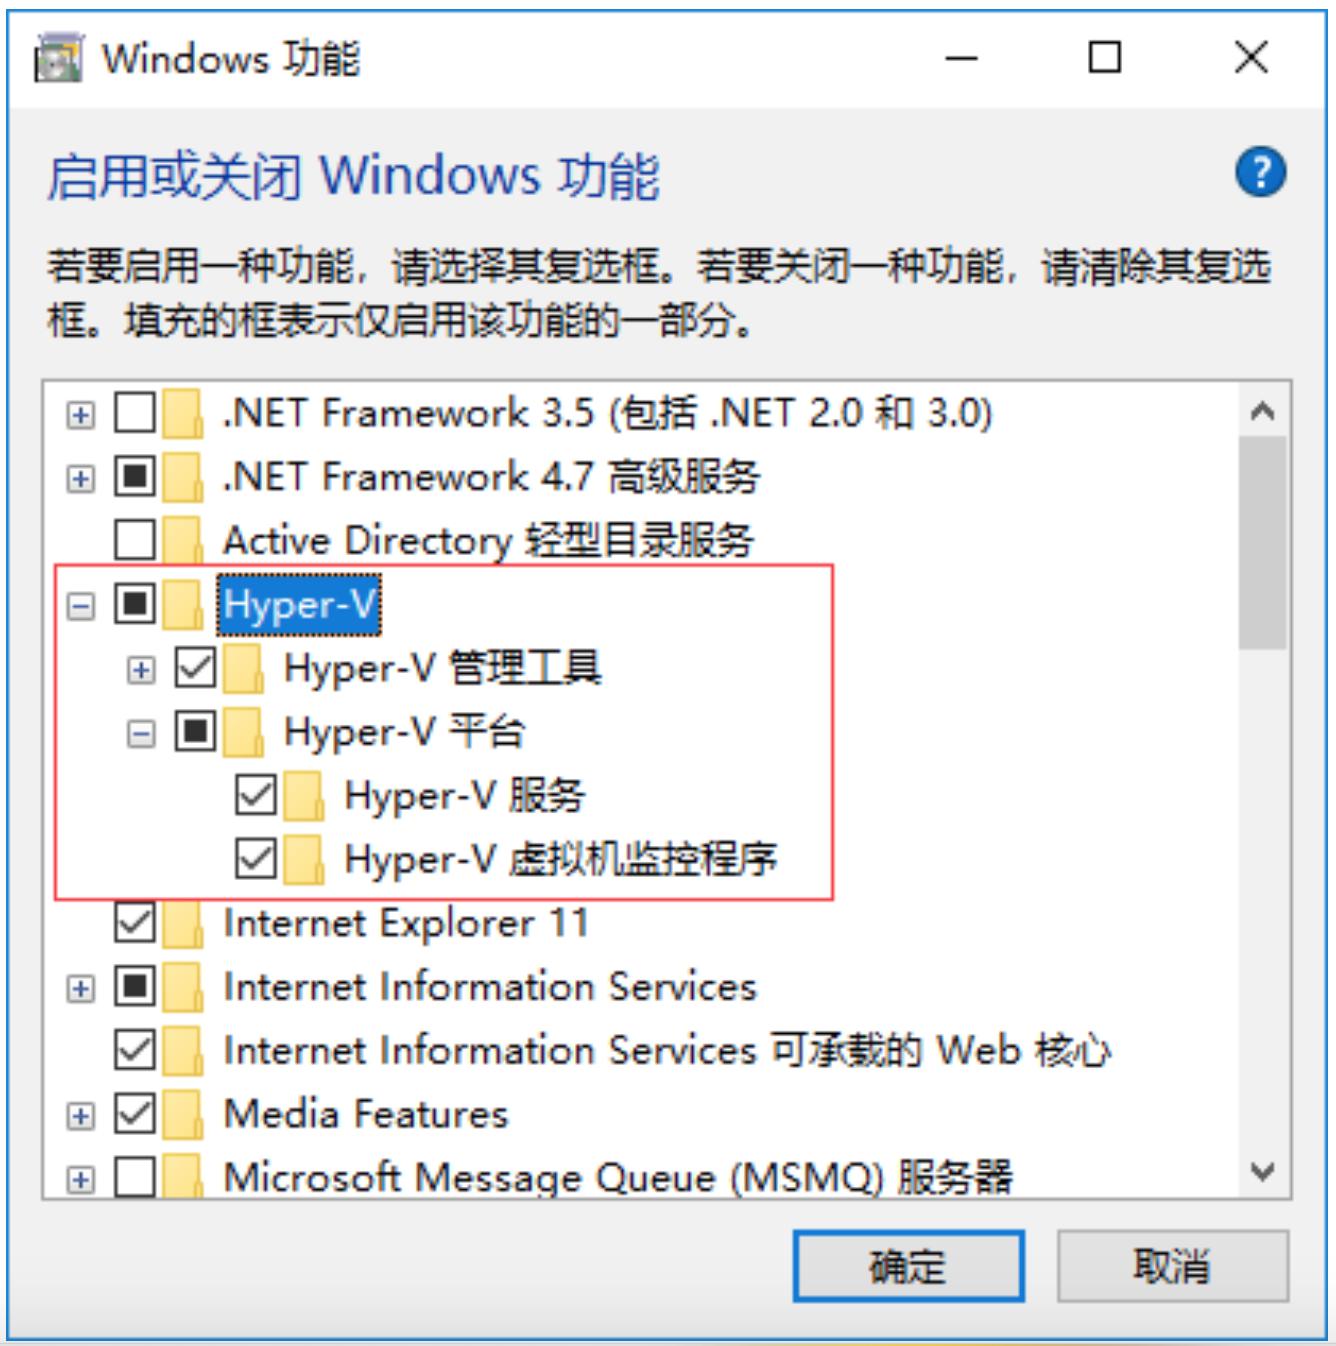
Task: Enable the .NET Framework 3.5 checkbox
Action: click(x=135, y=413)
